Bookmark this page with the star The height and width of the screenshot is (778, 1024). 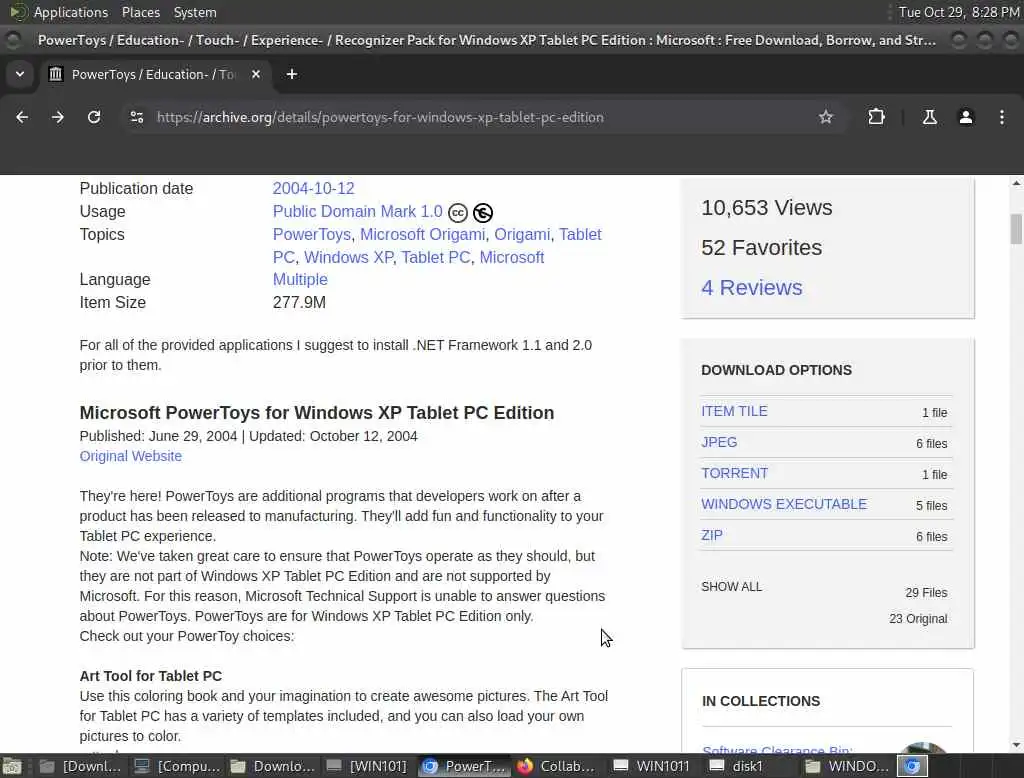(825, 117)
